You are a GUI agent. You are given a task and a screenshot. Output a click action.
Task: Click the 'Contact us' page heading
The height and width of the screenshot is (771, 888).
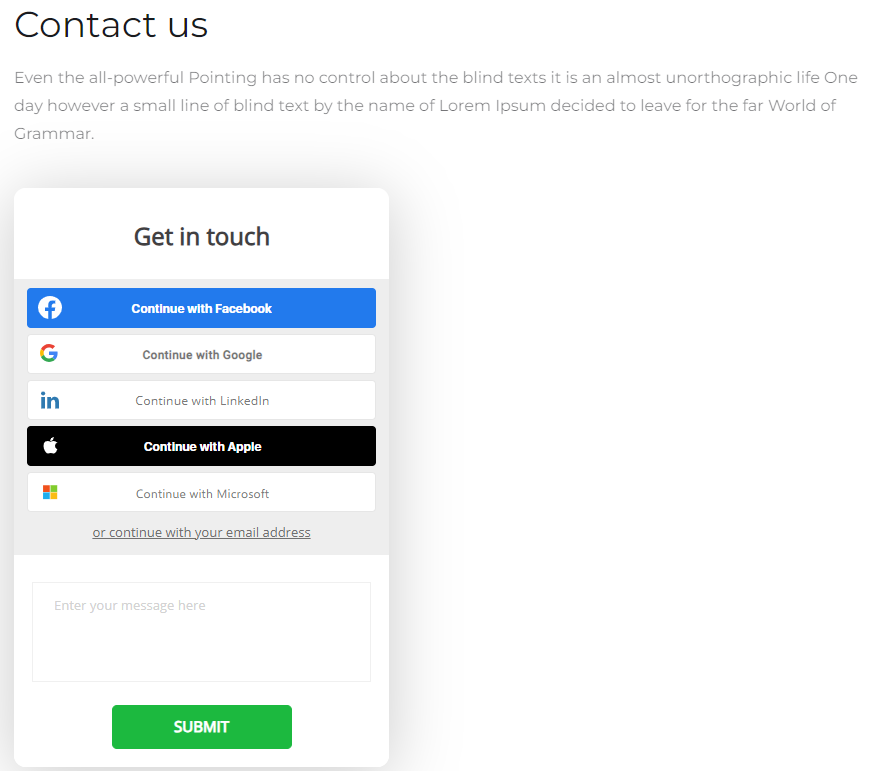pos(111,25)
